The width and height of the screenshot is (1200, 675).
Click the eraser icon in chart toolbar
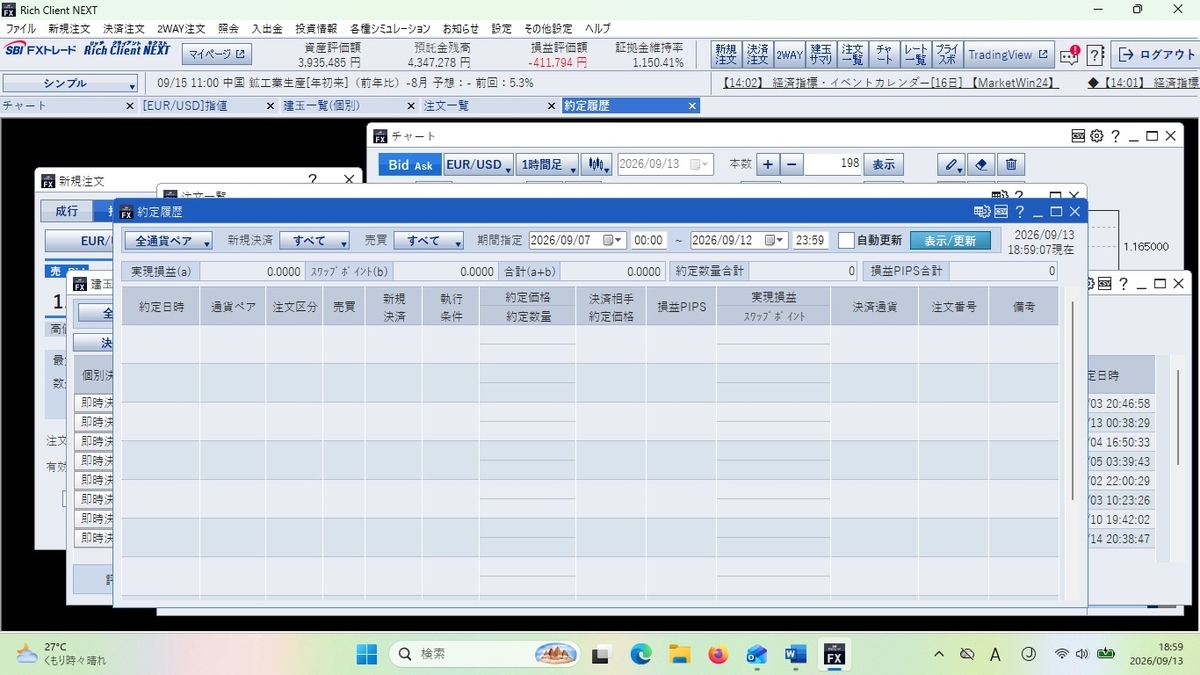pos(981,165)
